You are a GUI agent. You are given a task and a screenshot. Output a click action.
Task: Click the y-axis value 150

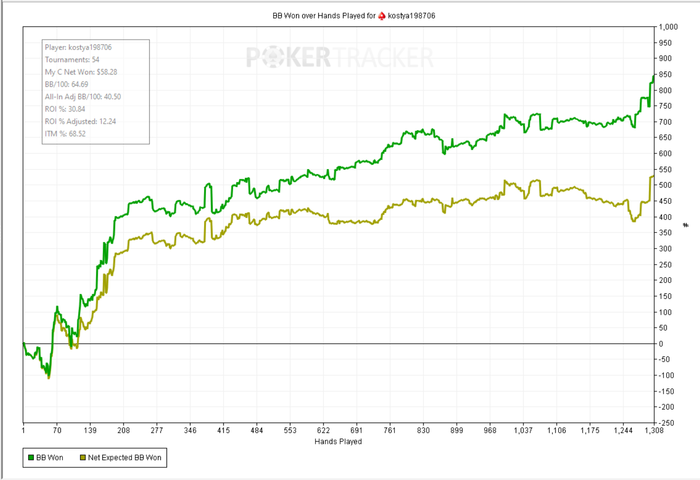(x=665, y=296)
